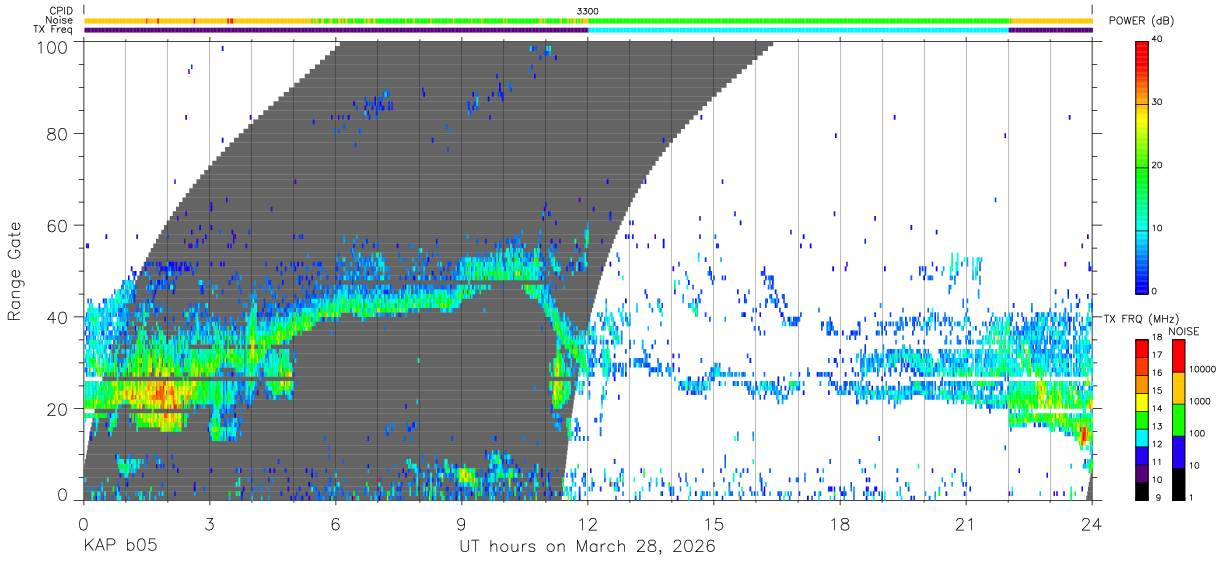This screenshot has height=567, width=1228.
Task: Click the "NOISE" legend title
Action: 1186,330
